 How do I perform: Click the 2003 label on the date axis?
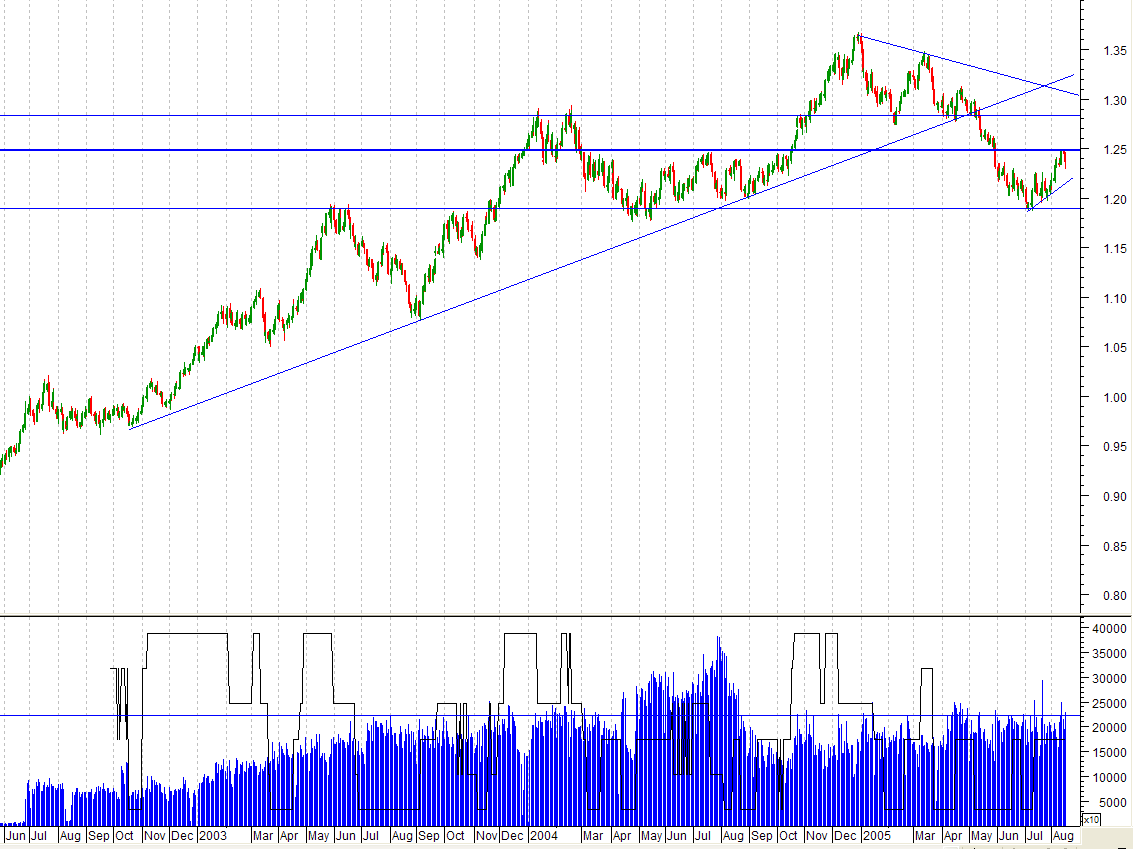coord(213,835)
